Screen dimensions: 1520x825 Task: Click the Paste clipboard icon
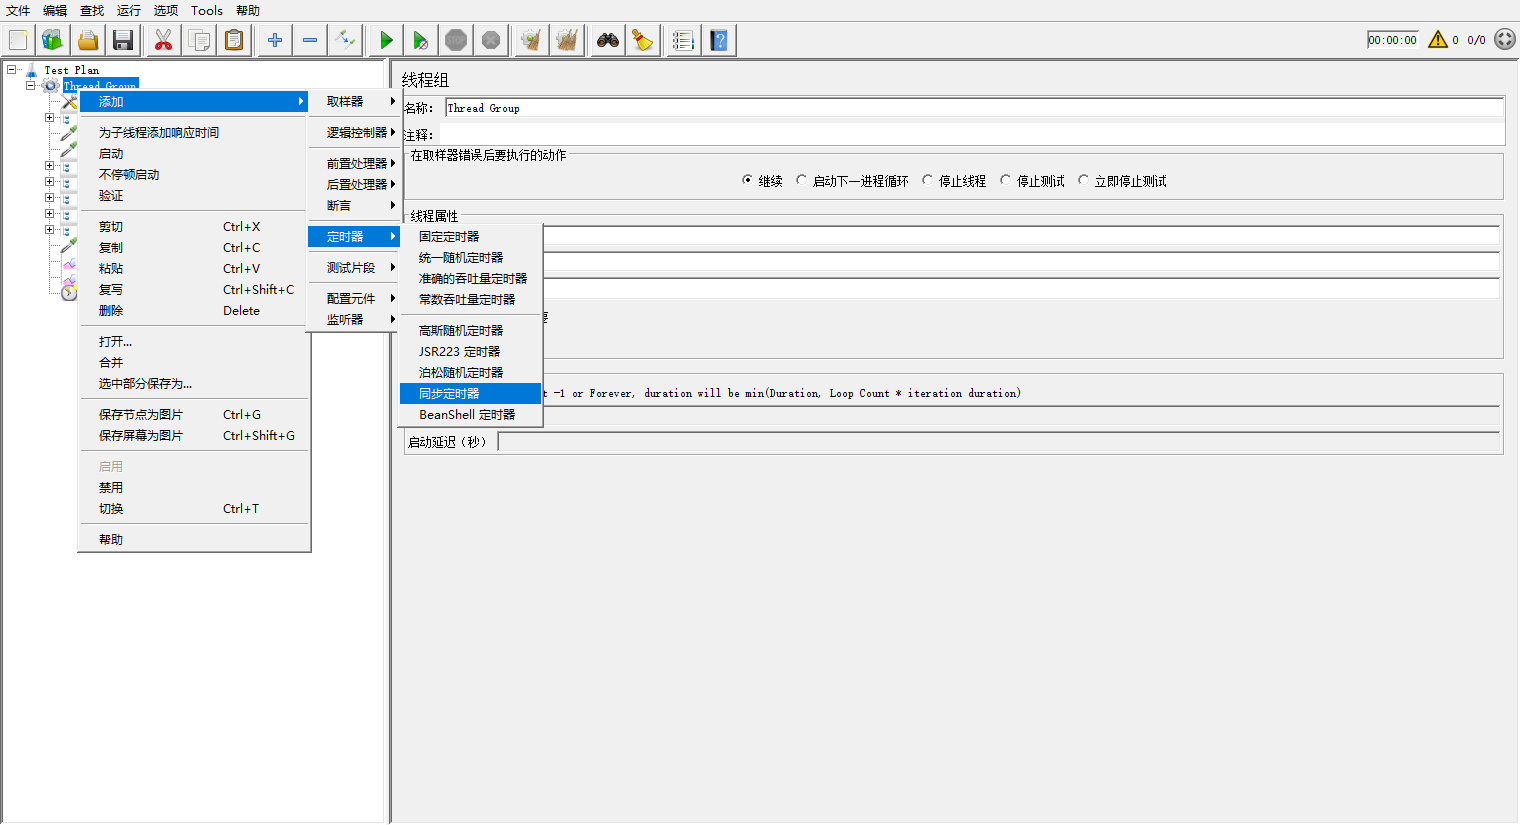tap(234, 40)
